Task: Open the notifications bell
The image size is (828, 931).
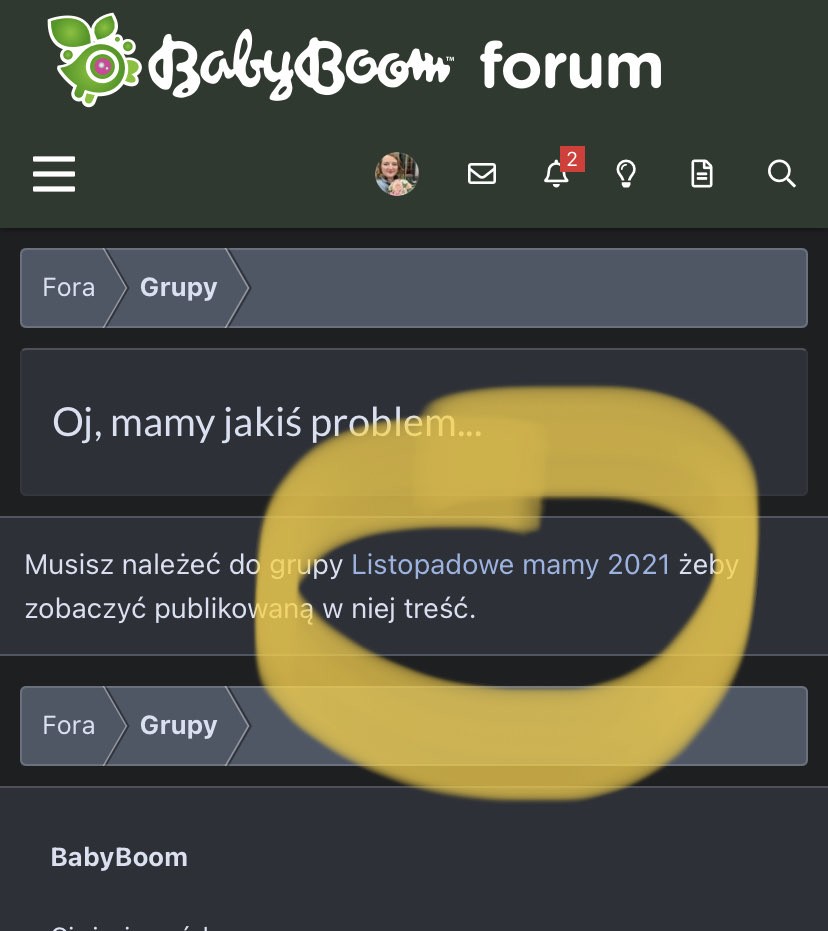Action: [x=556, y=174]
